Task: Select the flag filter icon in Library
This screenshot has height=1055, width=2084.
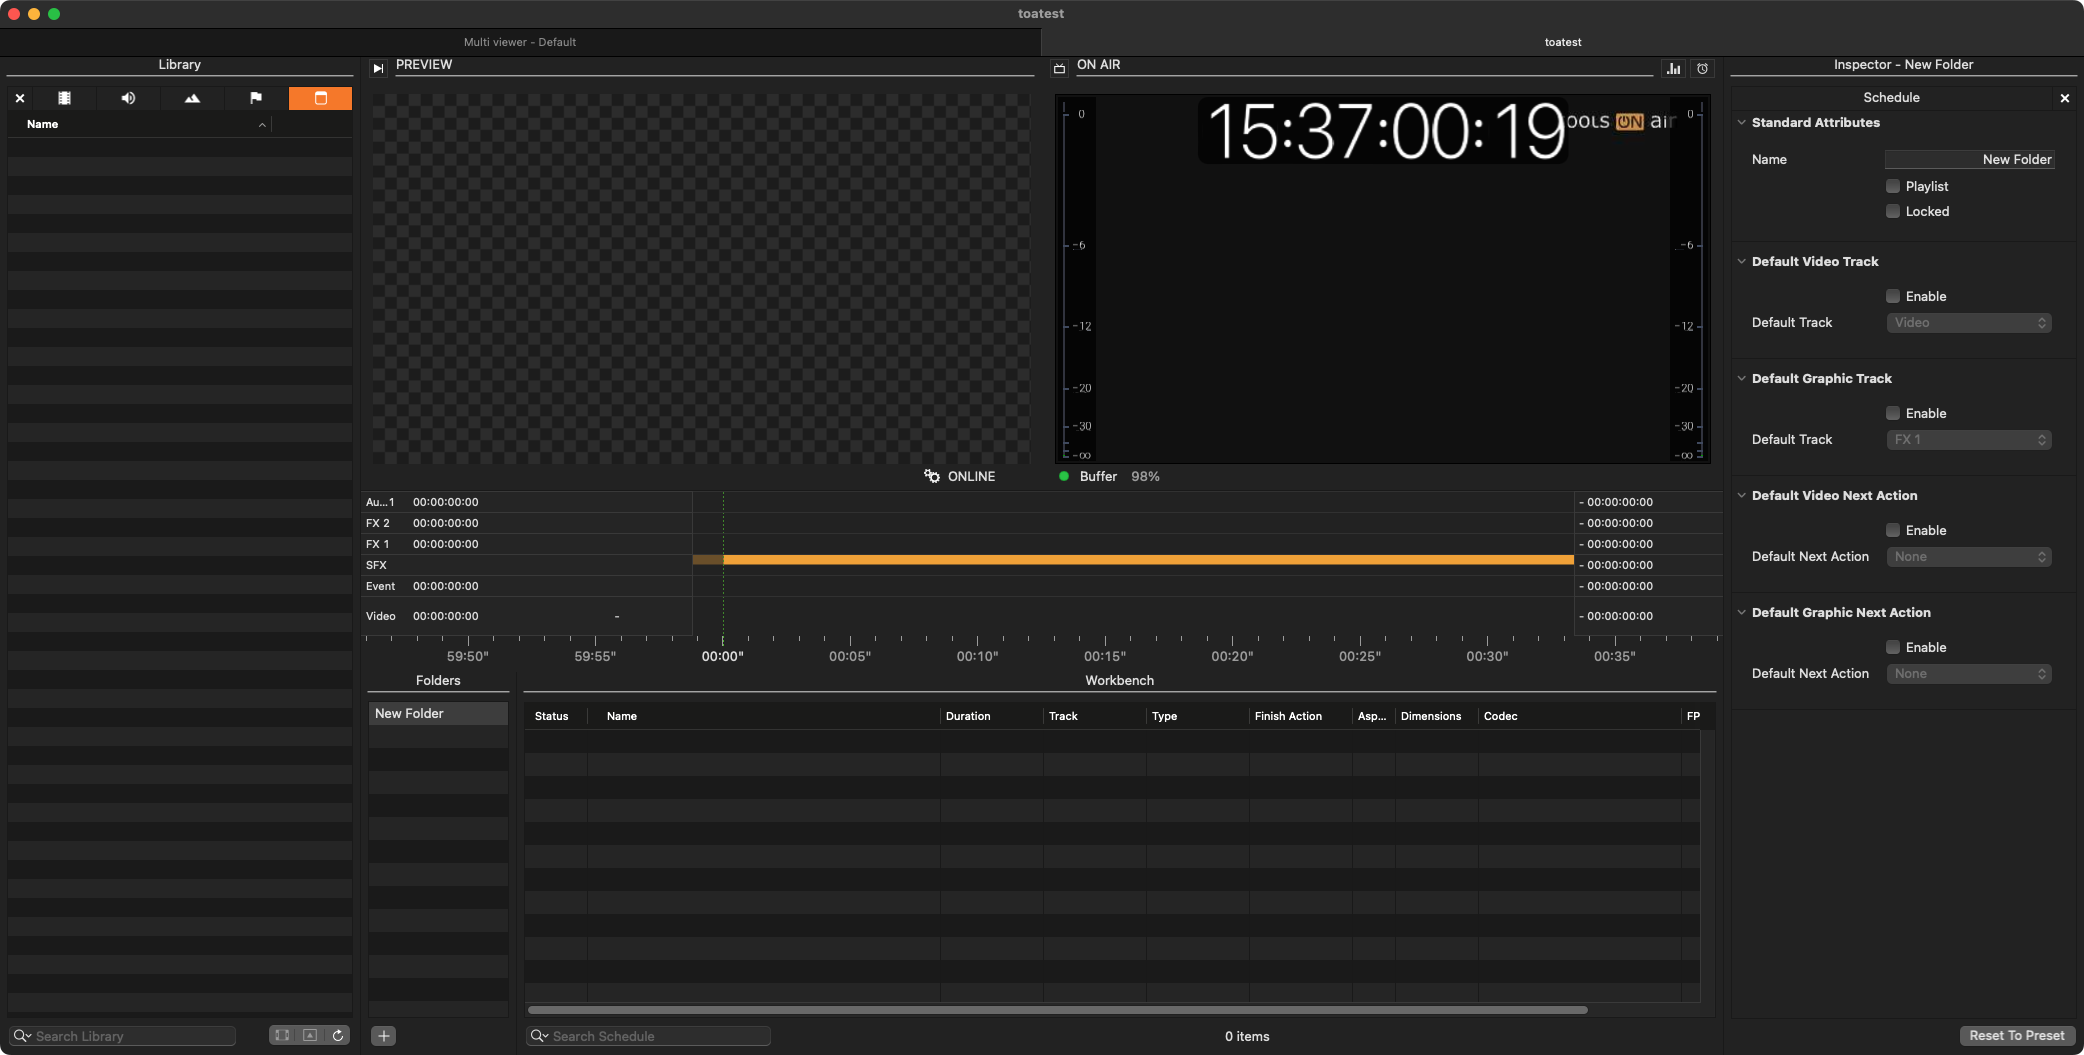Action: click(256, 98)
